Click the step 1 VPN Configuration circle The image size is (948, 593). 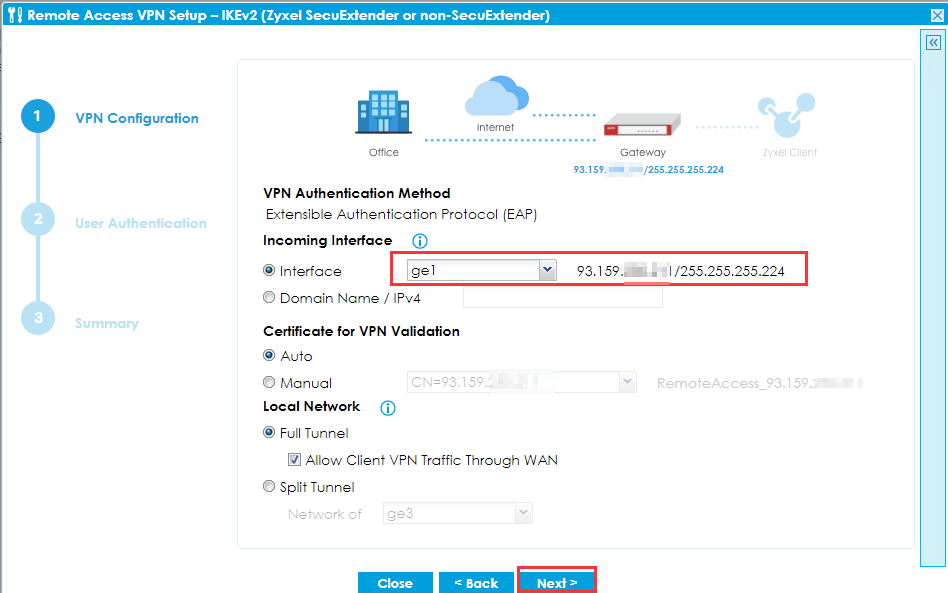pyautogui.click(x=38, y=116)
